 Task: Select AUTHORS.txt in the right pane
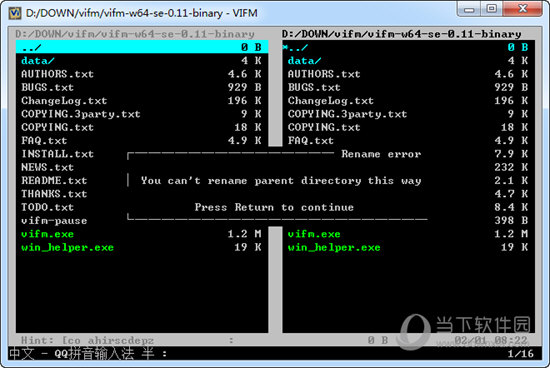click(x=324, y=74)
